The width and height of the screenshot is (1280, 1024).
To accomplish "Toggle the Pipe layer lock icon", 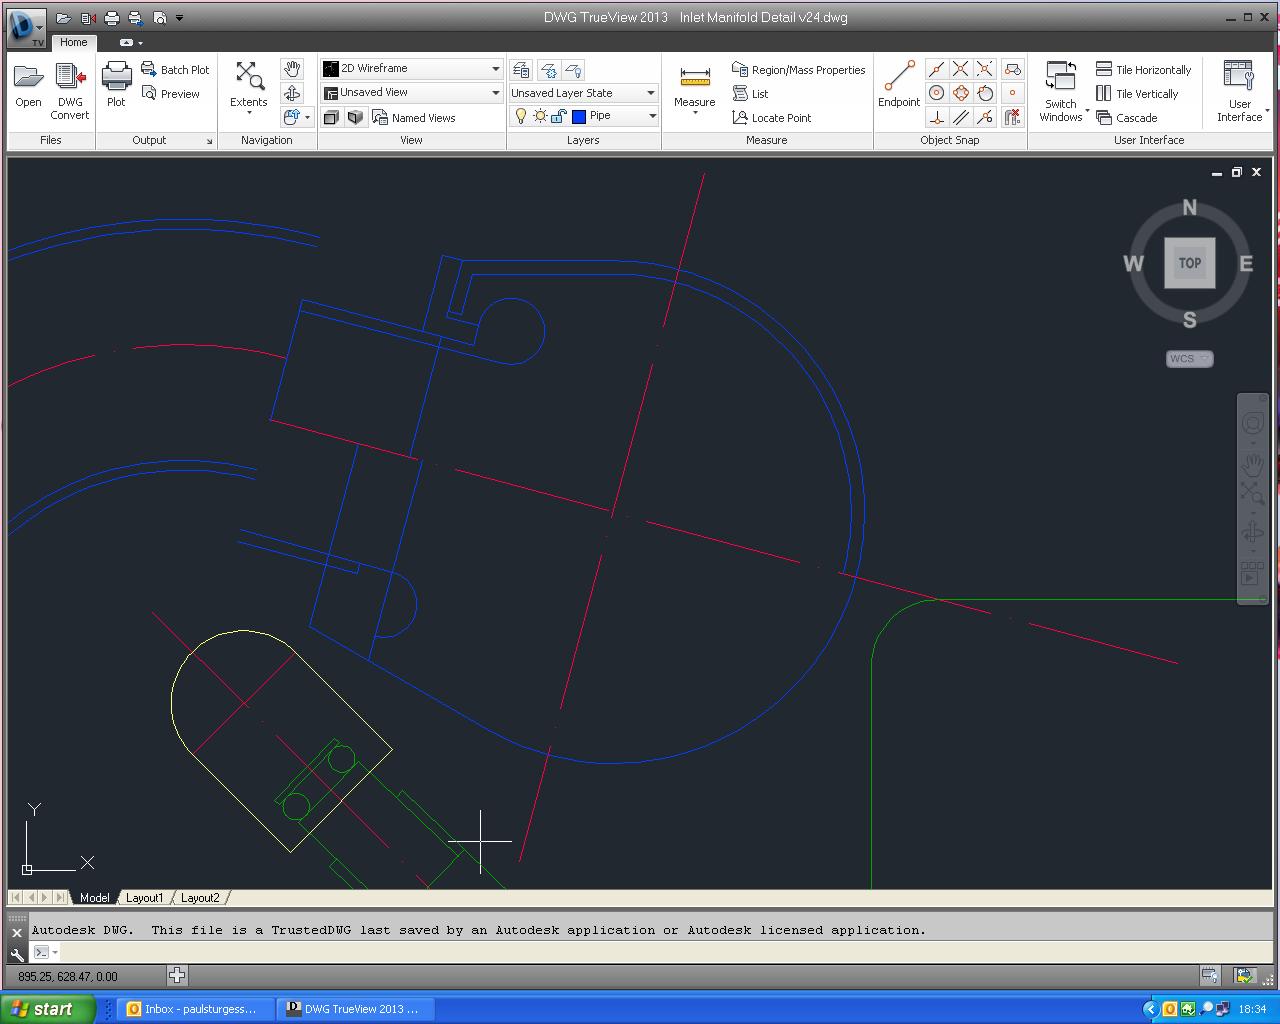I will pyautogui.click(x=559, y=116).
